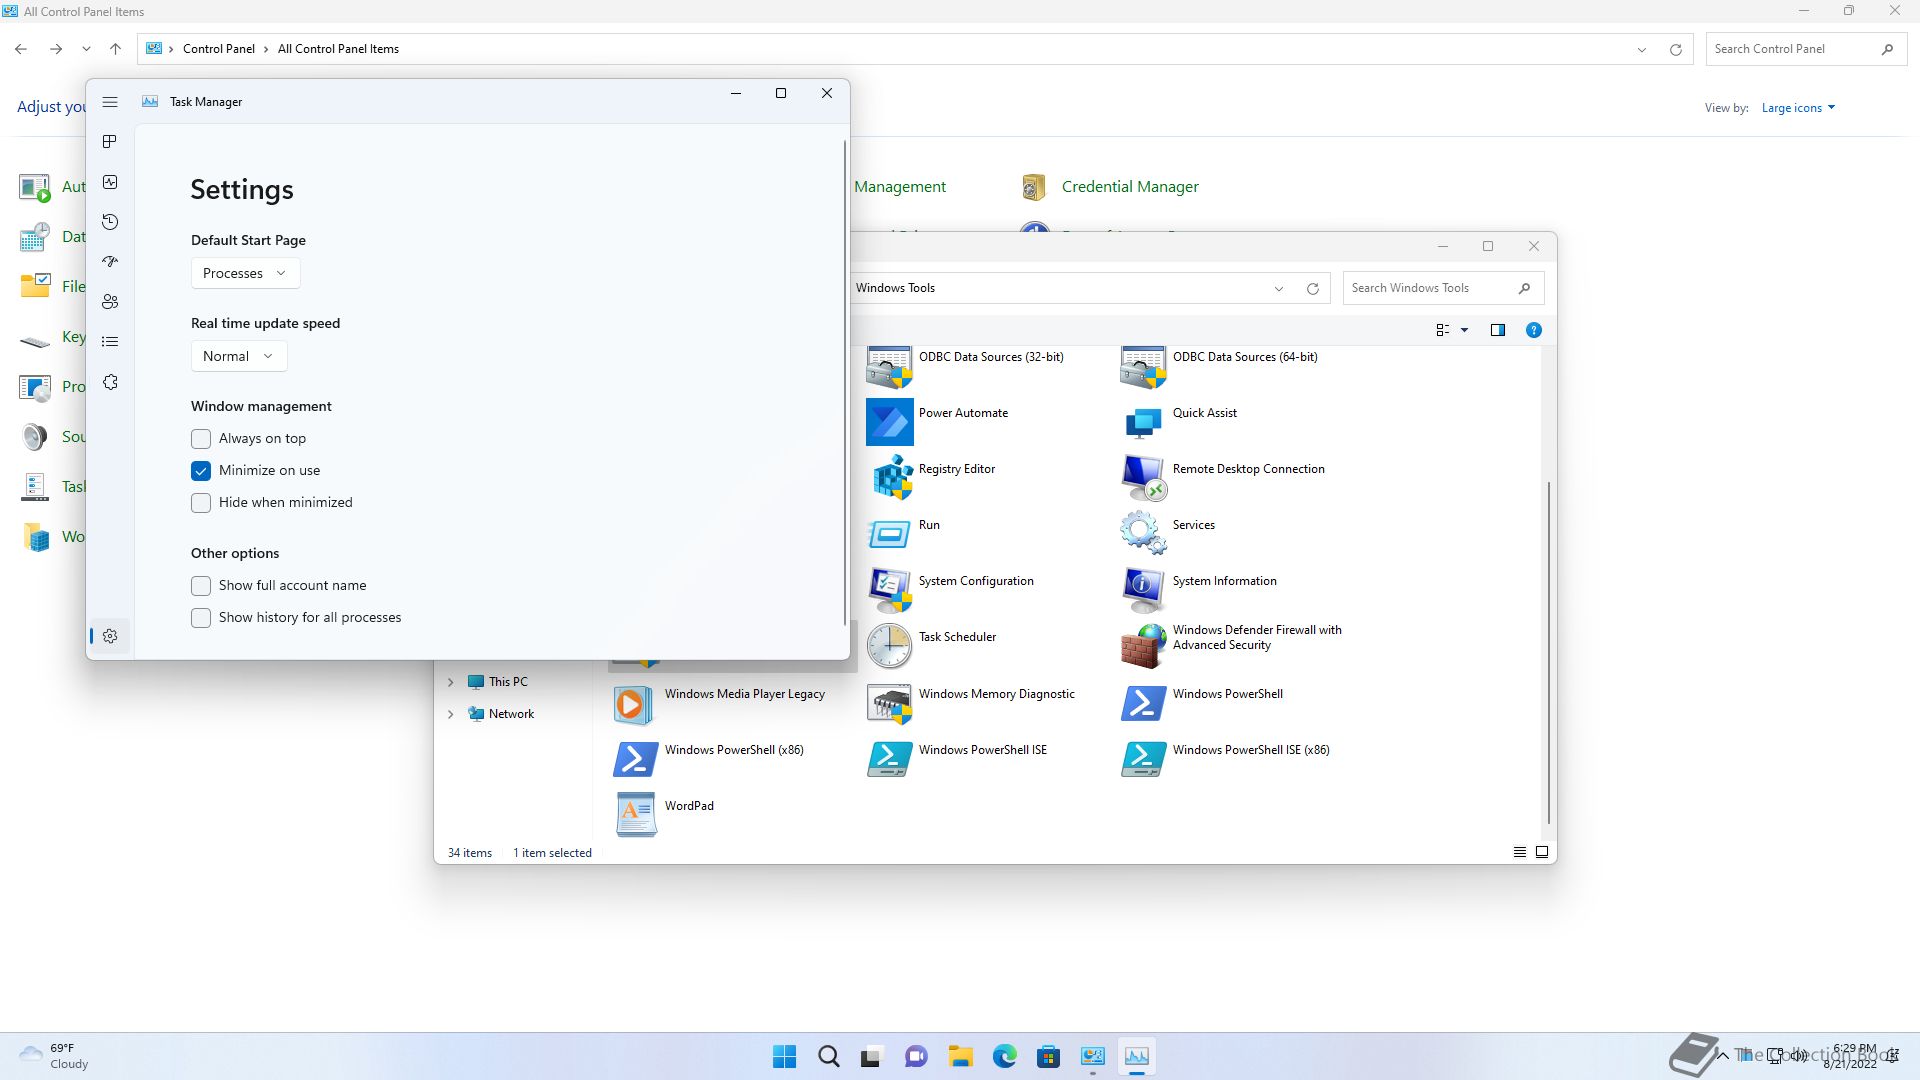
Task: Go up one level in Control Panel
Action: [x=116, y=49]
